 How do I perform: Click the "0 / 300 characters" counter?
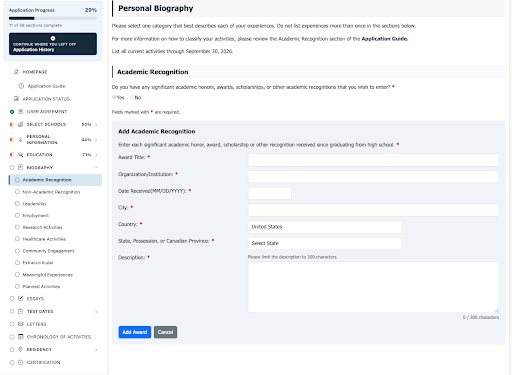pos(481,317)
